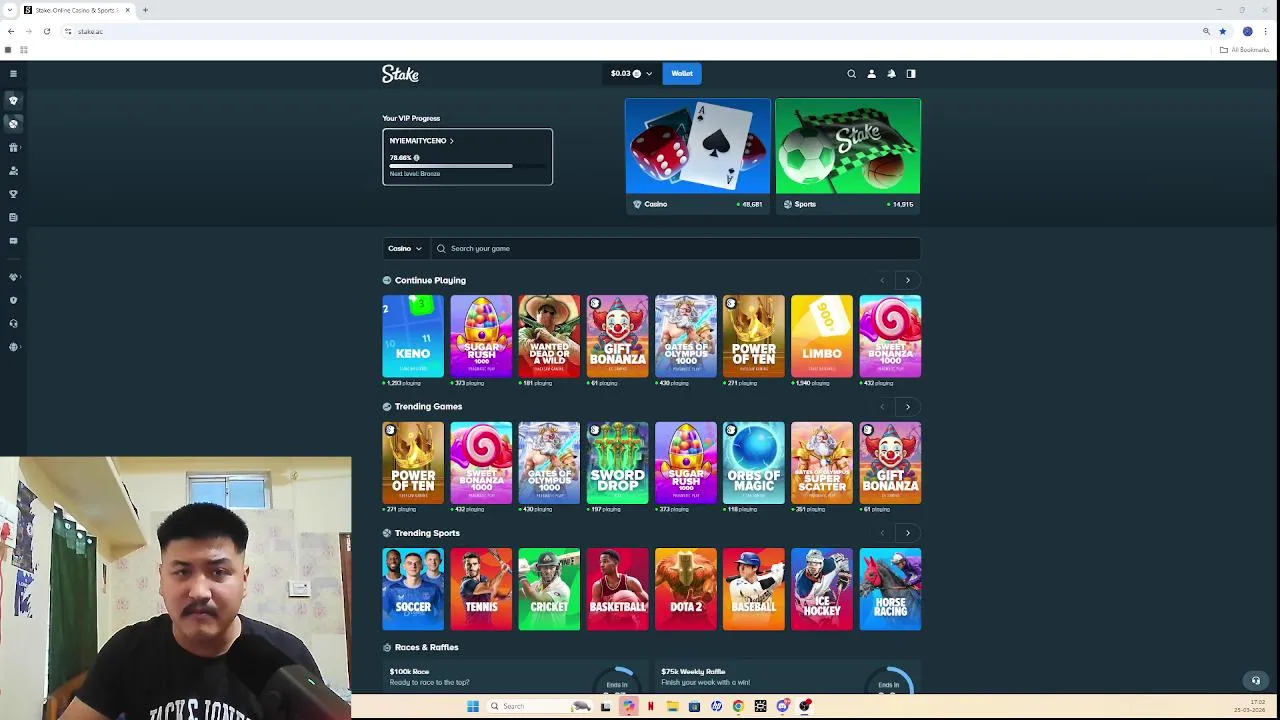Open Sports banner card

(848, 155)
